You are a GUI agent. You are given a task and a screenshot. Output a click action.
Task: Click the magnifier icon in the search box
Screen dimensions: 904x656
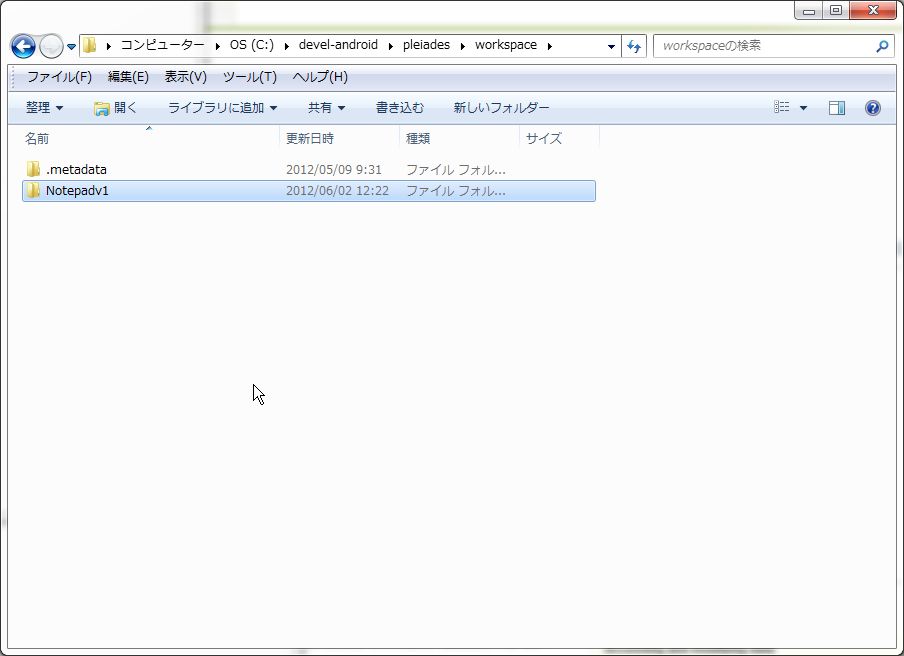coord(881,46)
